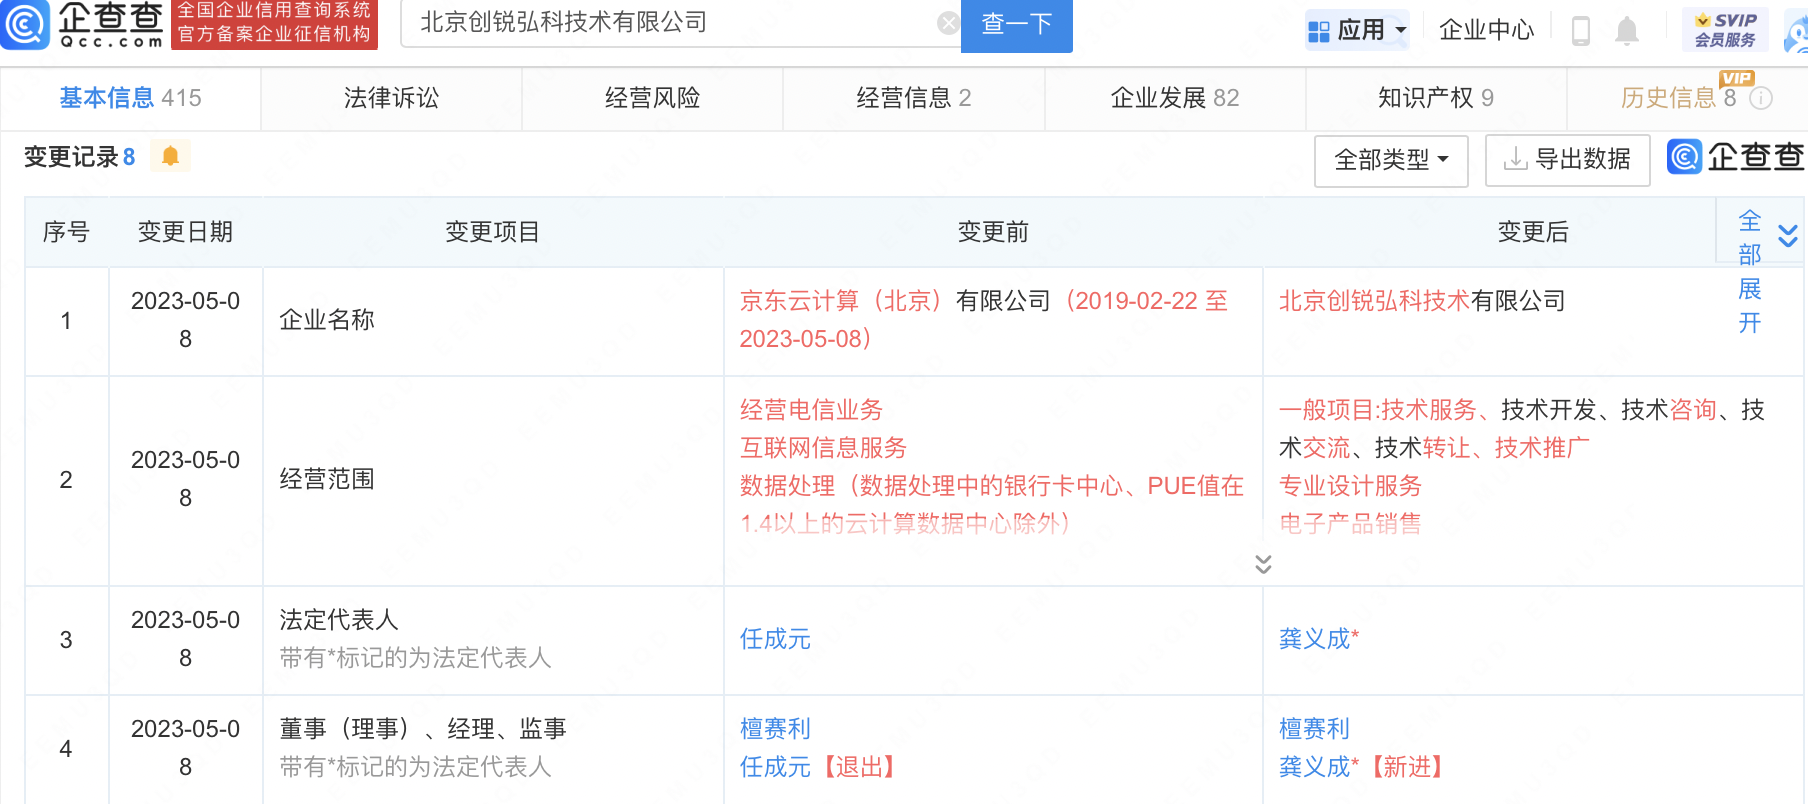
Task: Open 企业中心 link in header
Action: (x=1486, y=30)
